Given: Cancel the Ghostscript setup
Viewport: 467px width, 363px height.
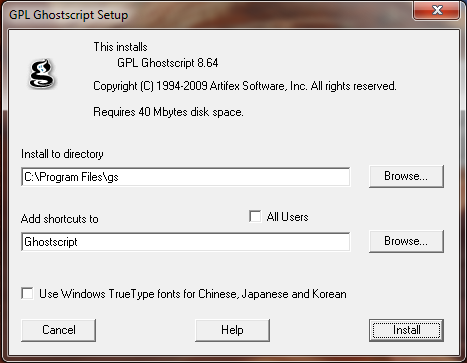Looking at the screenshot, I should coord(58,330).
